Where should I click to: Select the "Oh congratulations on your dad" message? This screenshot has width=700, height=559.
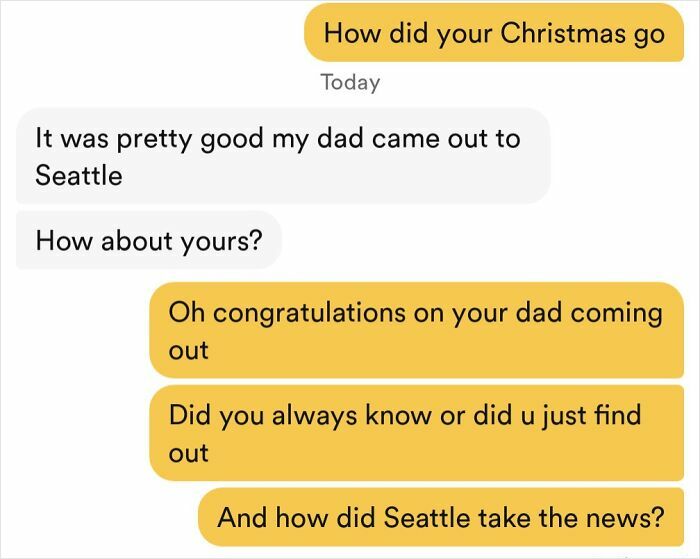415,330
